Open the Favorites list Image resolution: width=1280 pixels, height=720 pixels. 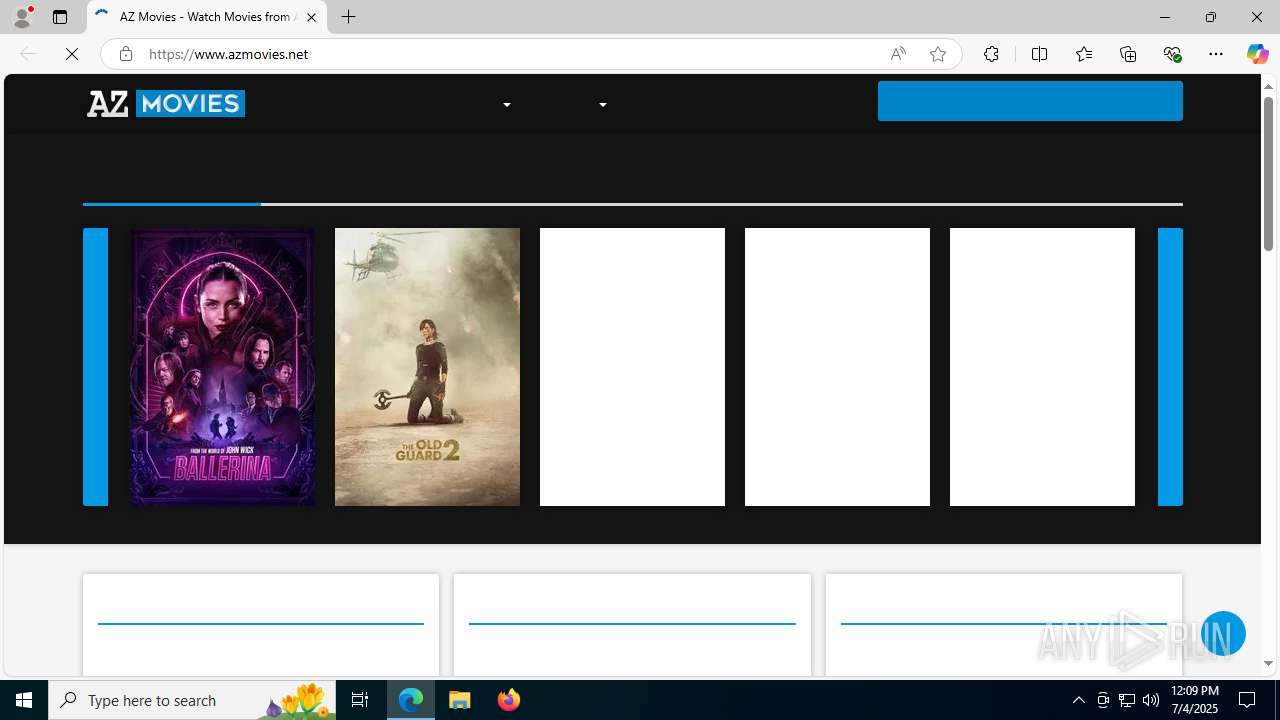1083,54
